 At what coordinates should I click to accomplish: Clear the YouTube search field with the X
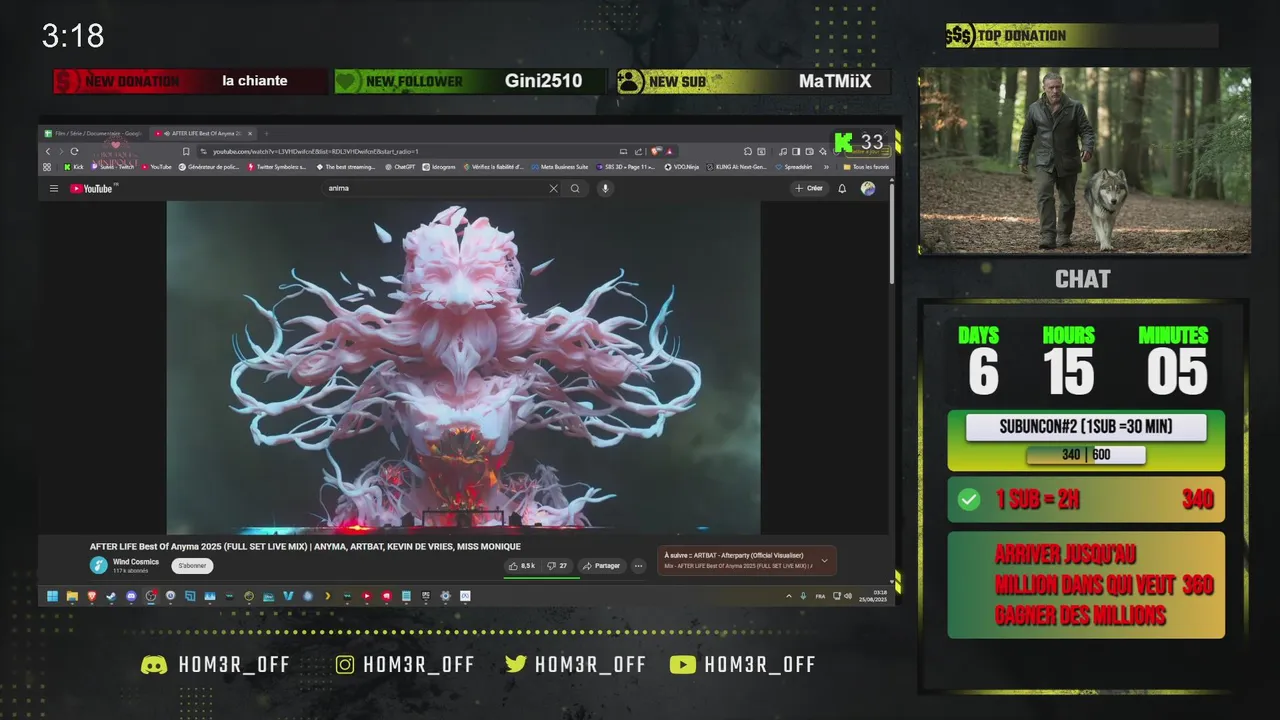pos(553,188)
